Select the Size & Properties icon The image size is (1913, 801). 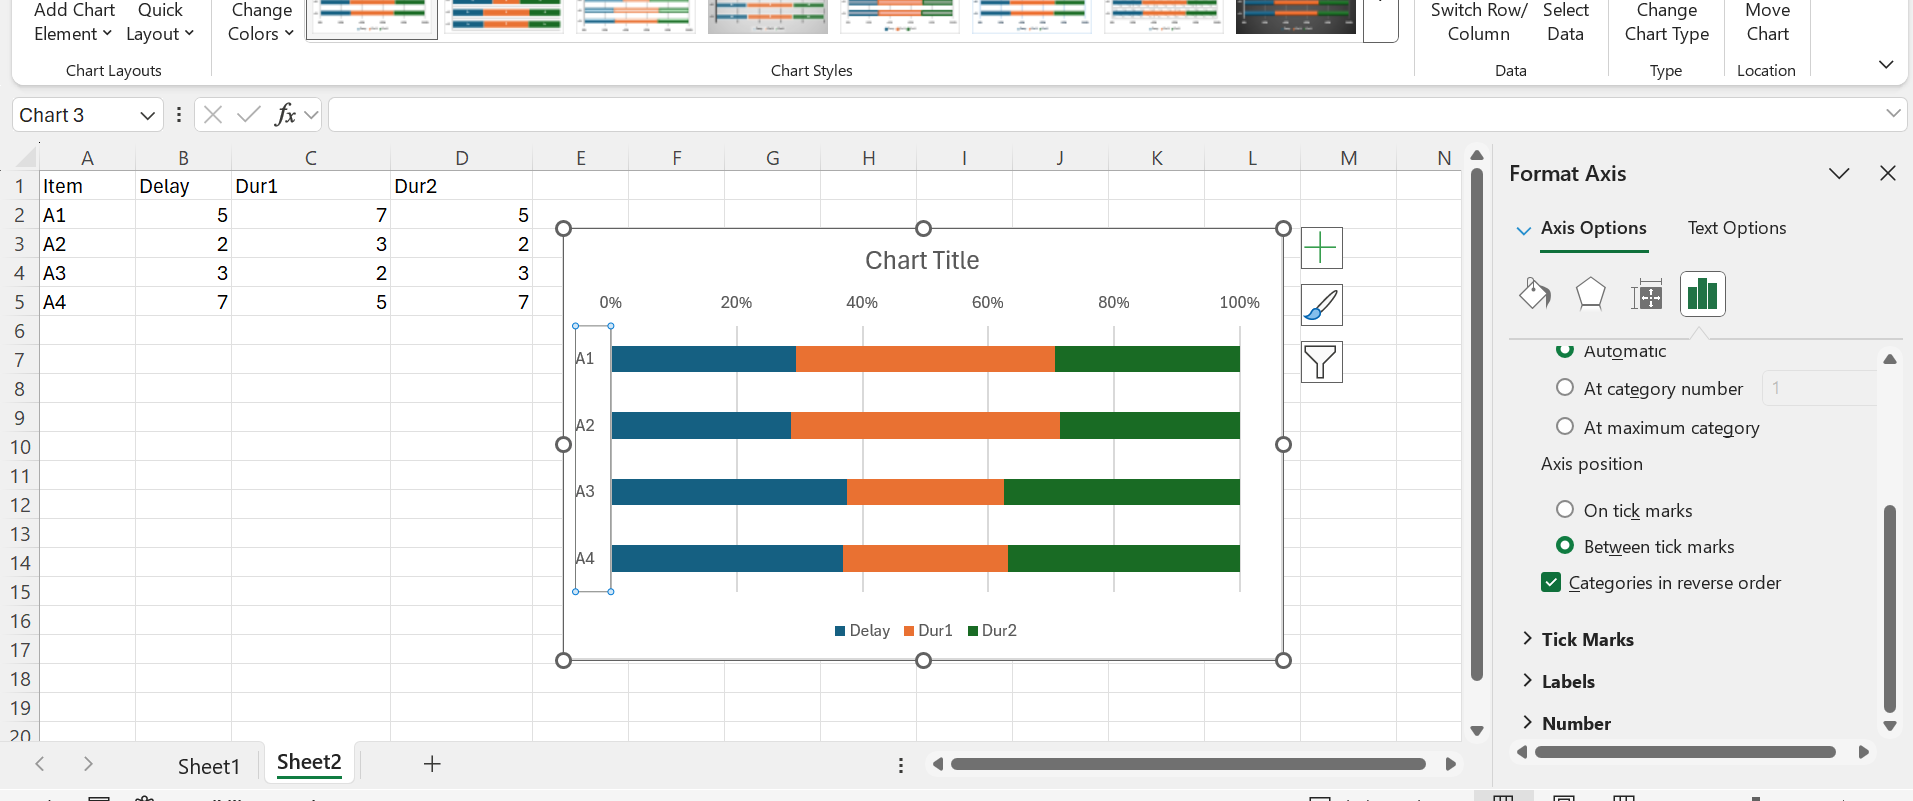point(1646,294)
